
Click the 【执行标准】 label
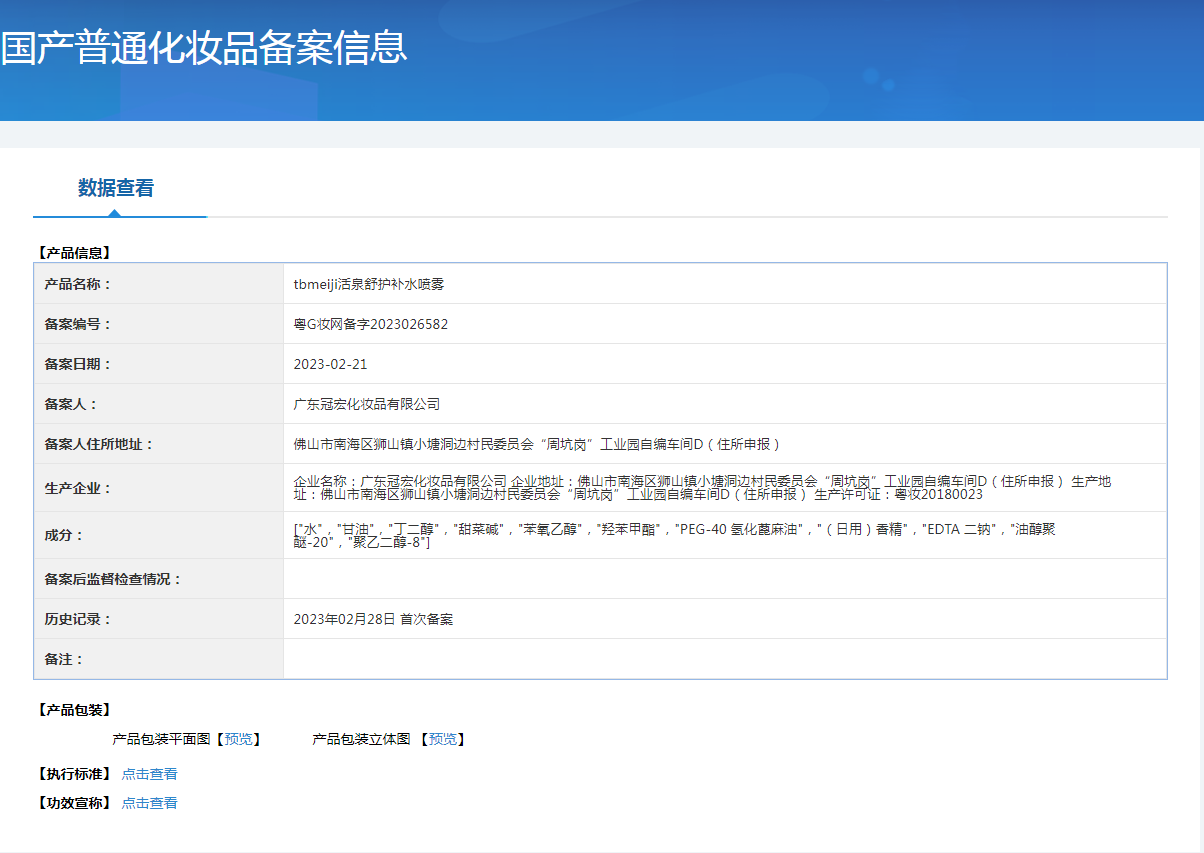tap(73, 774)
